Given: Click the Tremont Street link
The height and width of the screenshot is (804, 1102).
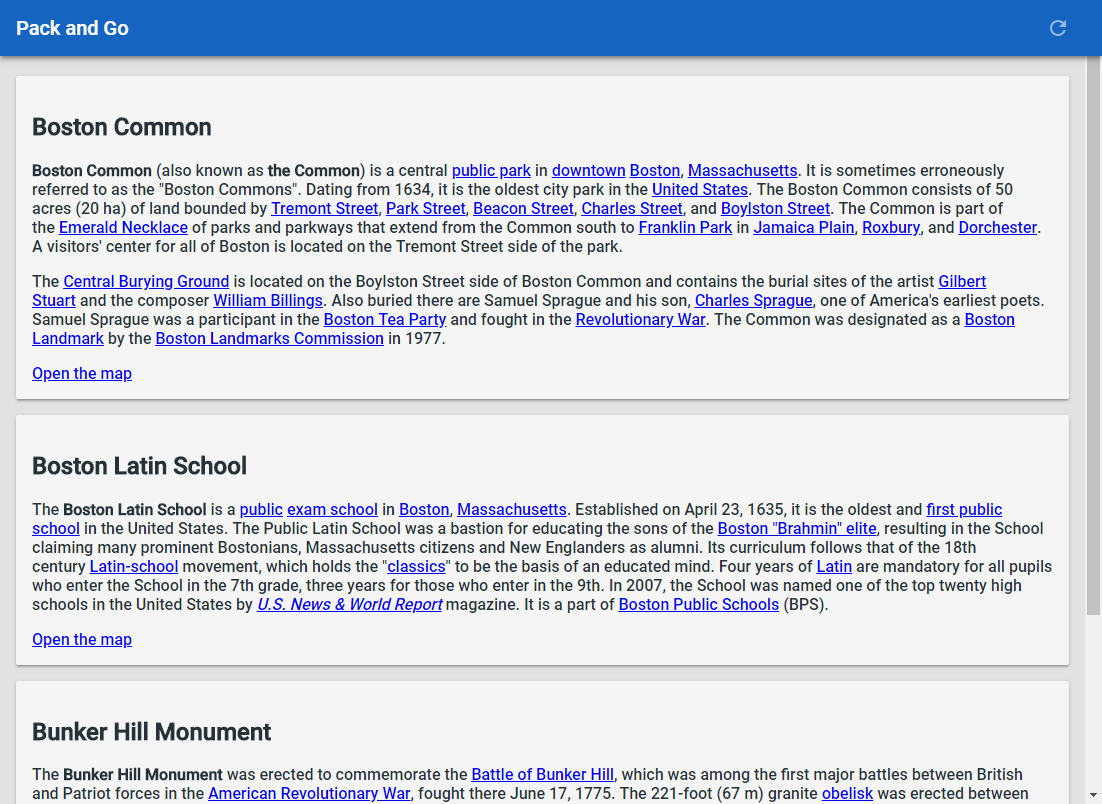Looking at the screenshot, I should 325,209.
